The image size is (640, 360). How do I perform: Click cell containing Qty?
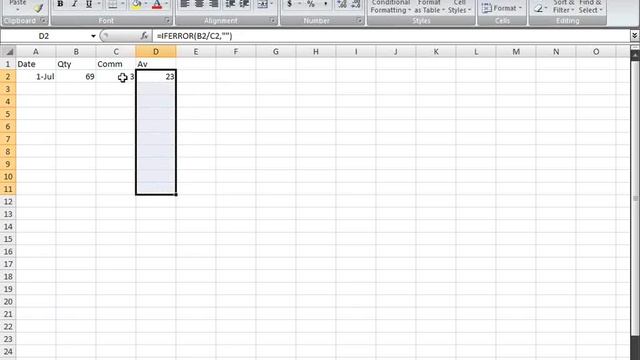[76, 64]
